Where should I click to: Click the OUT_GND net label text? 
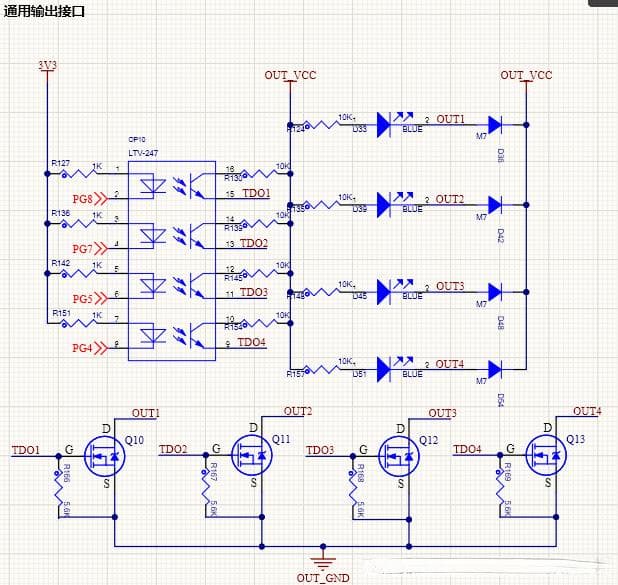[x=323, y=578]
